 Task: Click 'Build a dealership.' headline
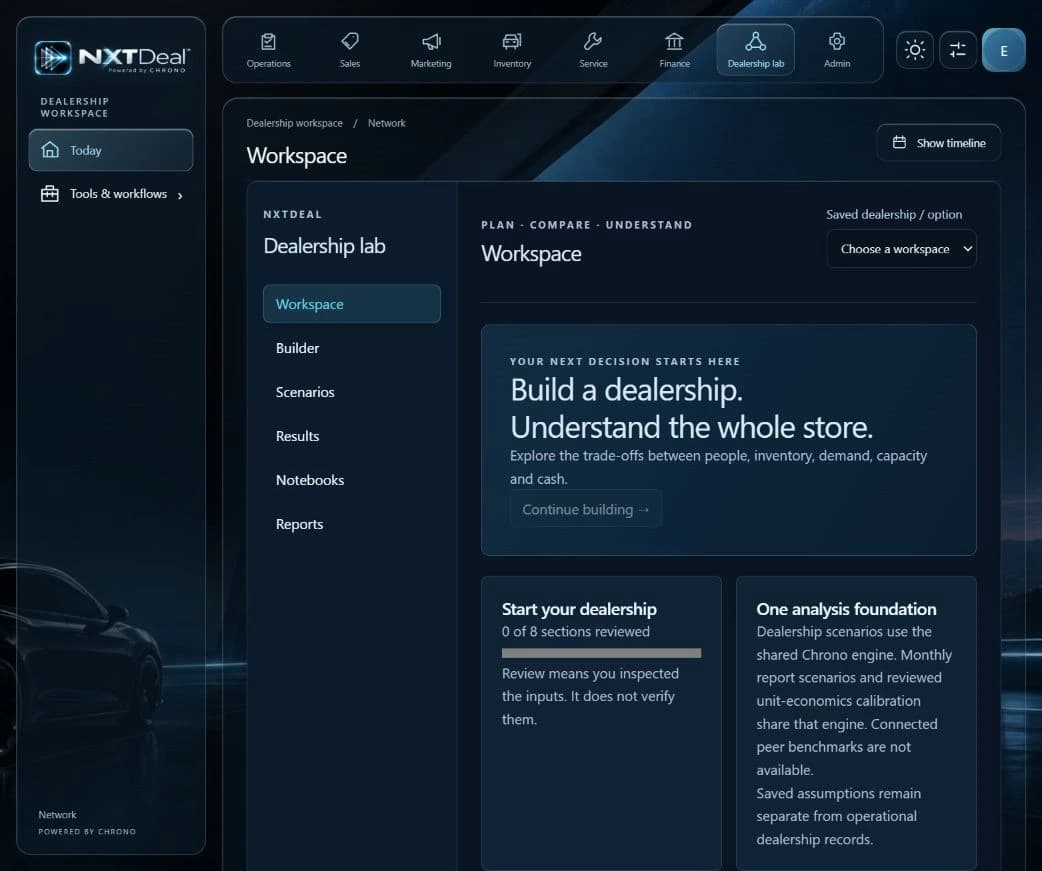tap(626, 389)
